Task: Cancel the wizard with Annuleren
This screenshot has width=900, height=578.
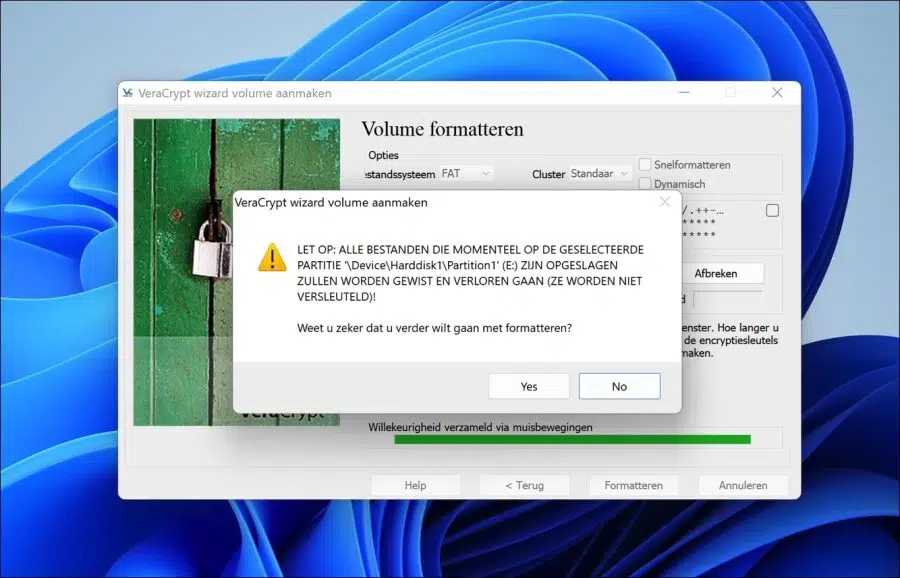Action: 743,486
